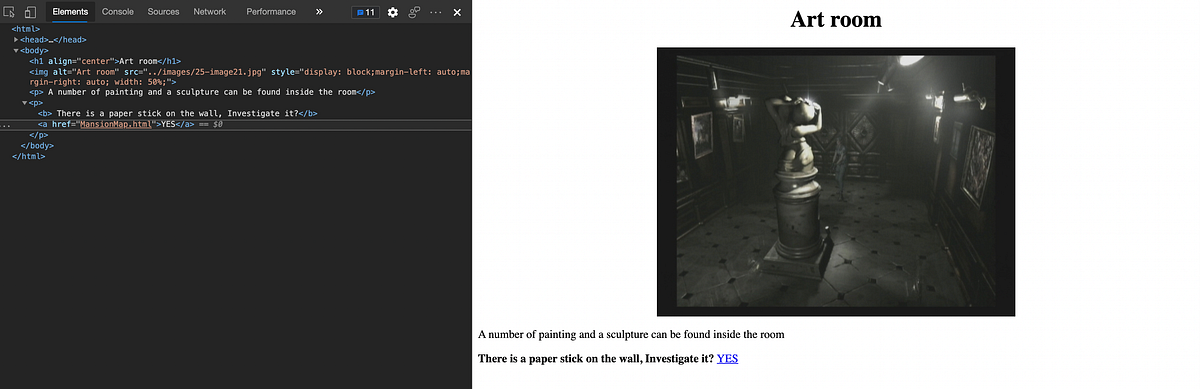The width and height of the screenshot is (1200, 389).
Task: Click the 'Art room' page heading
Action: (x=836, y=19)
